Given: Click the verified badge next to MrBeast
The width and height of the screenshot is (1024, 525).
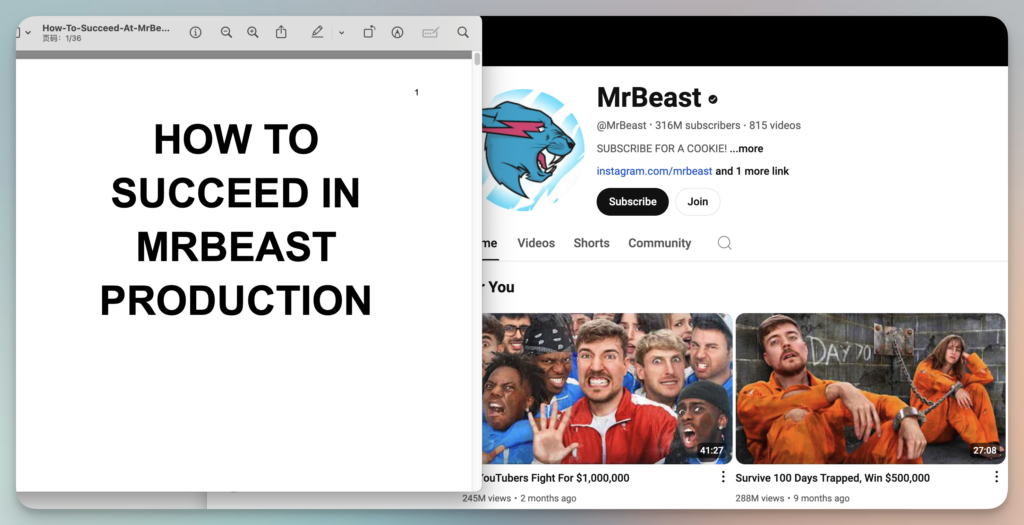Looking at the screenshot, I should 713,99.
